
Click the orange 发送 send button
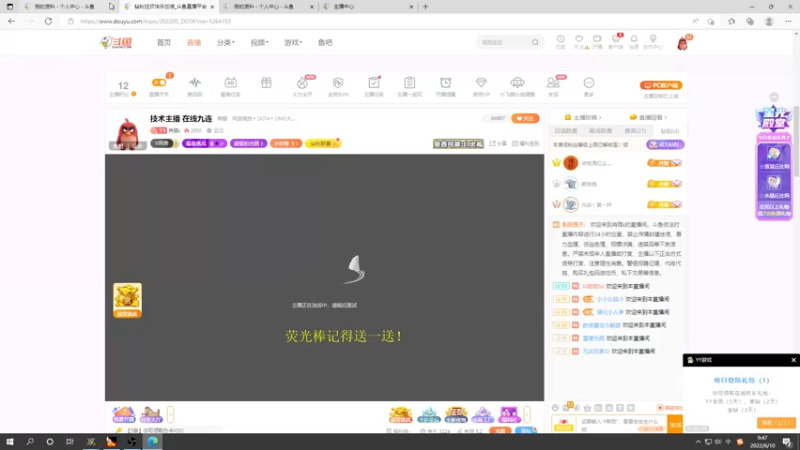click(x=675, y=424)
